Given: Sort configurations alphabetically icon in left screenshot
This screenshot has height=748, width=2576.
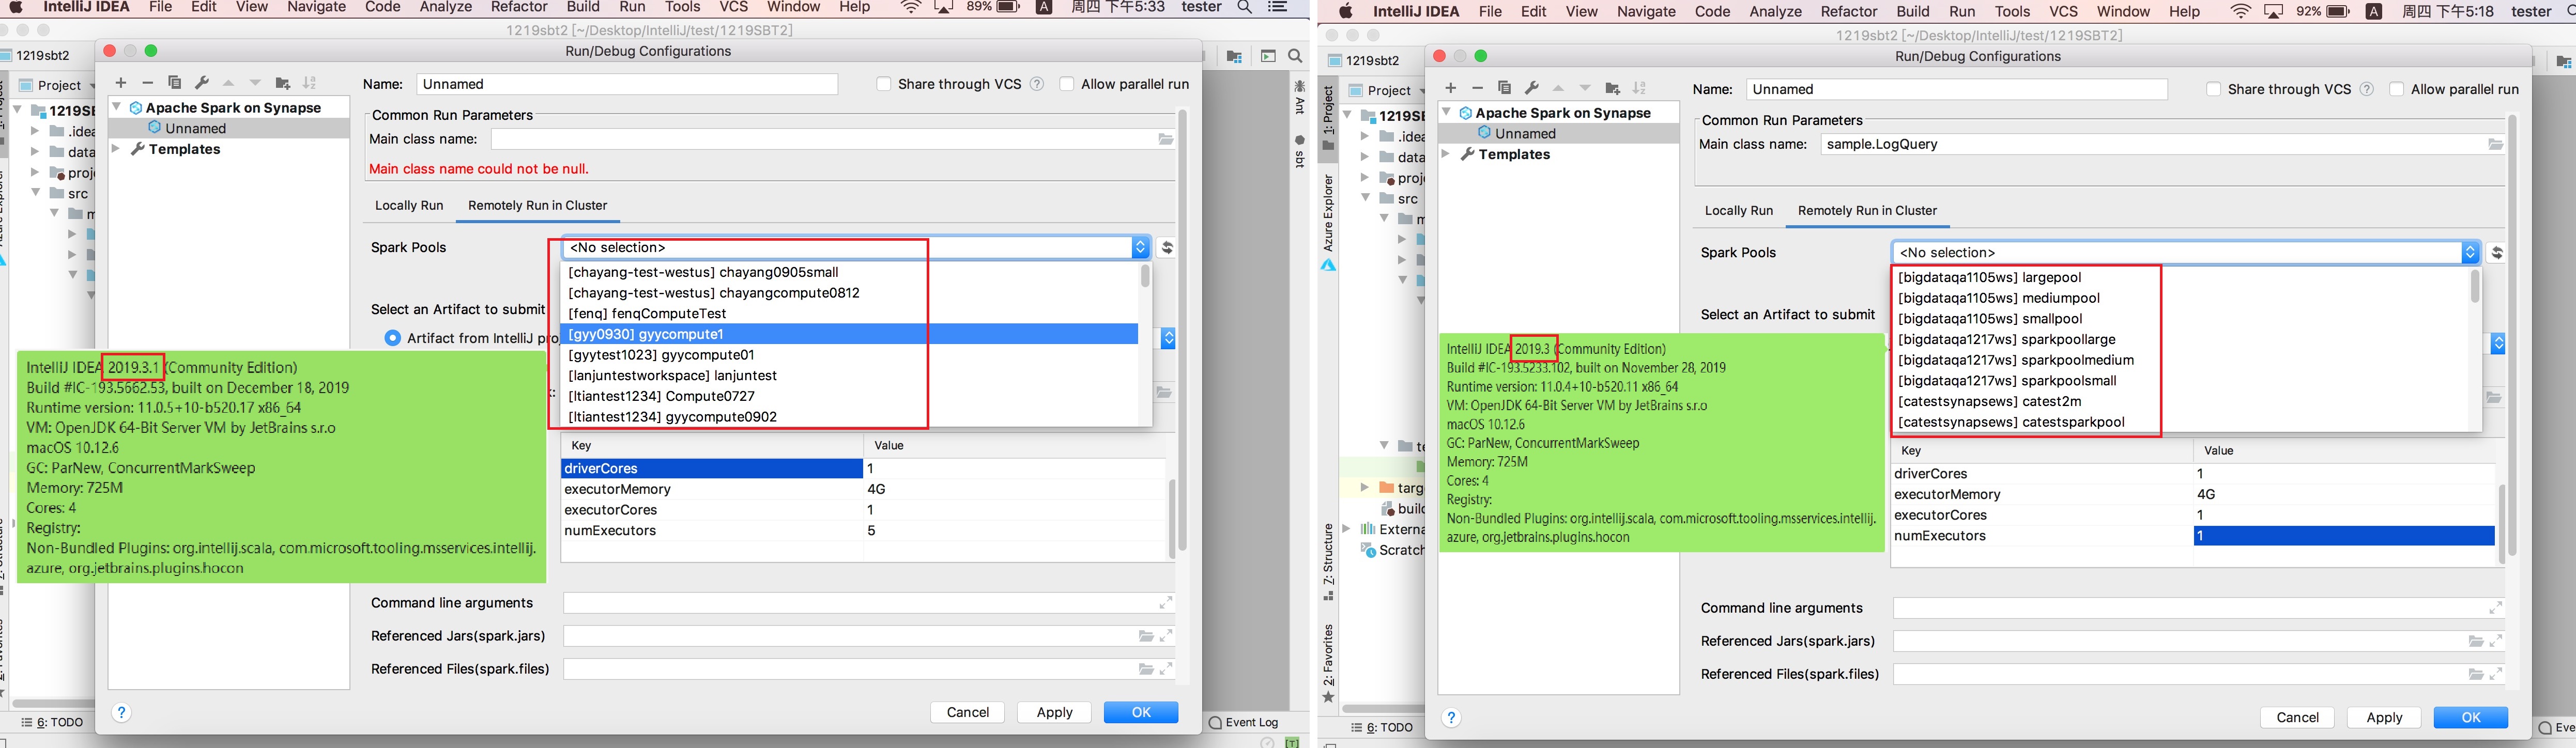Looking at the screenshot, I should pyautogui.click(x=310, y=83).
